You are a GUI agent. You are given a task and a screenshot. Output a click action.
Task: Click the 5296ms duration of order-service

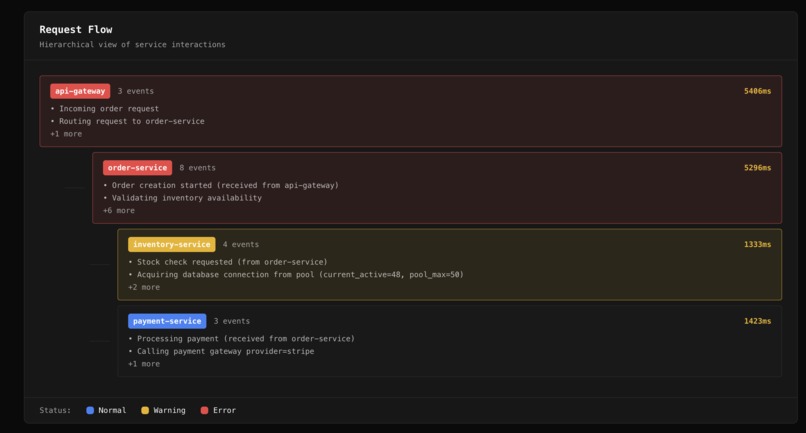pyautogui.click(x=758, y=168)
